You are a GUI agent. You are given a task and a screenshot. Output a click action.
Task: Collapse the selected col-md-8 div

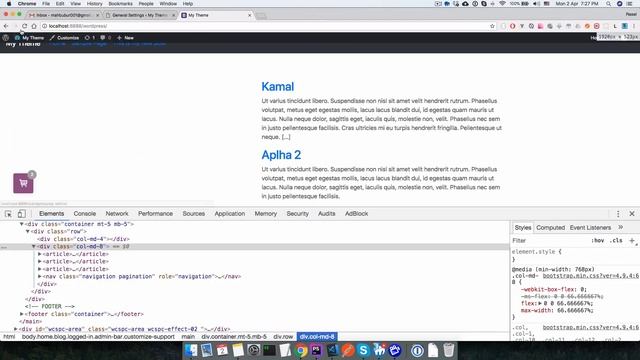(34, 247)
